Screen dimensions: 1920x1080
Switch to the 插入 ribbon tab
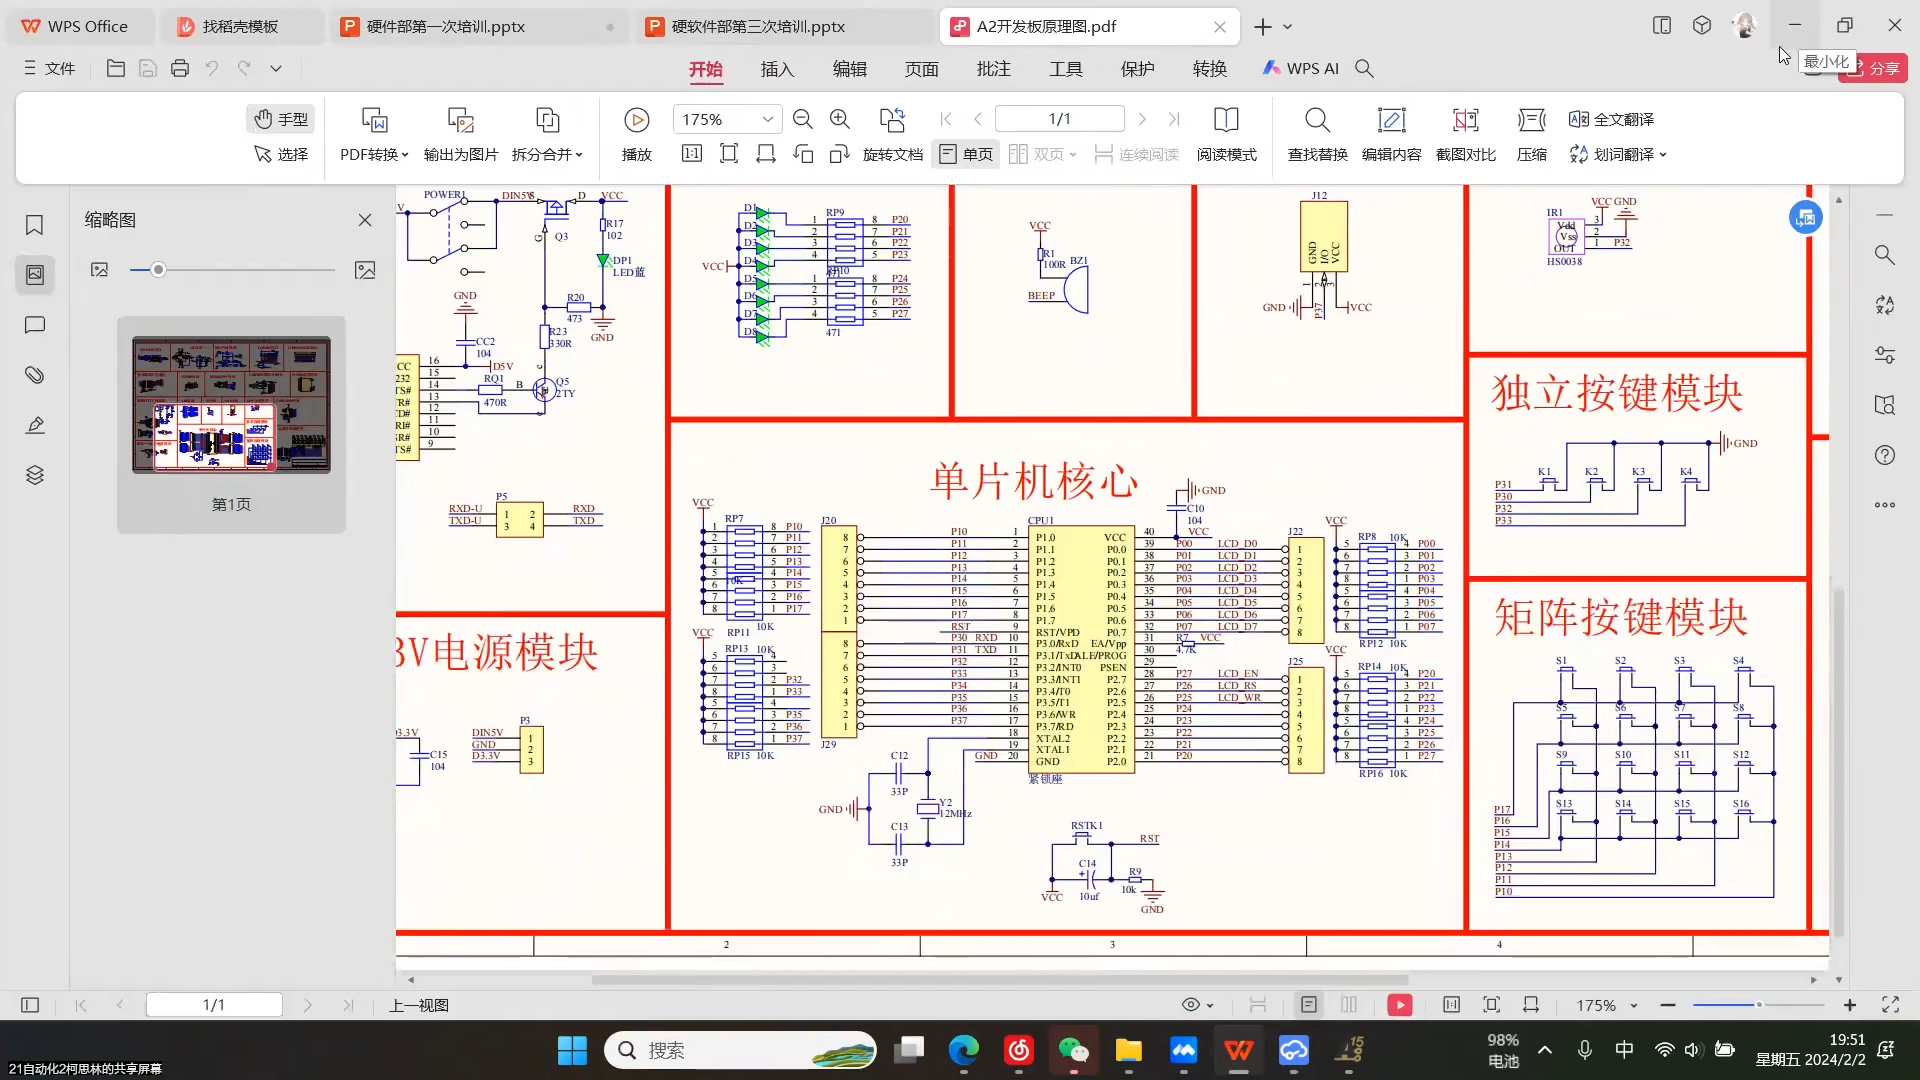click(x=777, y=68)
